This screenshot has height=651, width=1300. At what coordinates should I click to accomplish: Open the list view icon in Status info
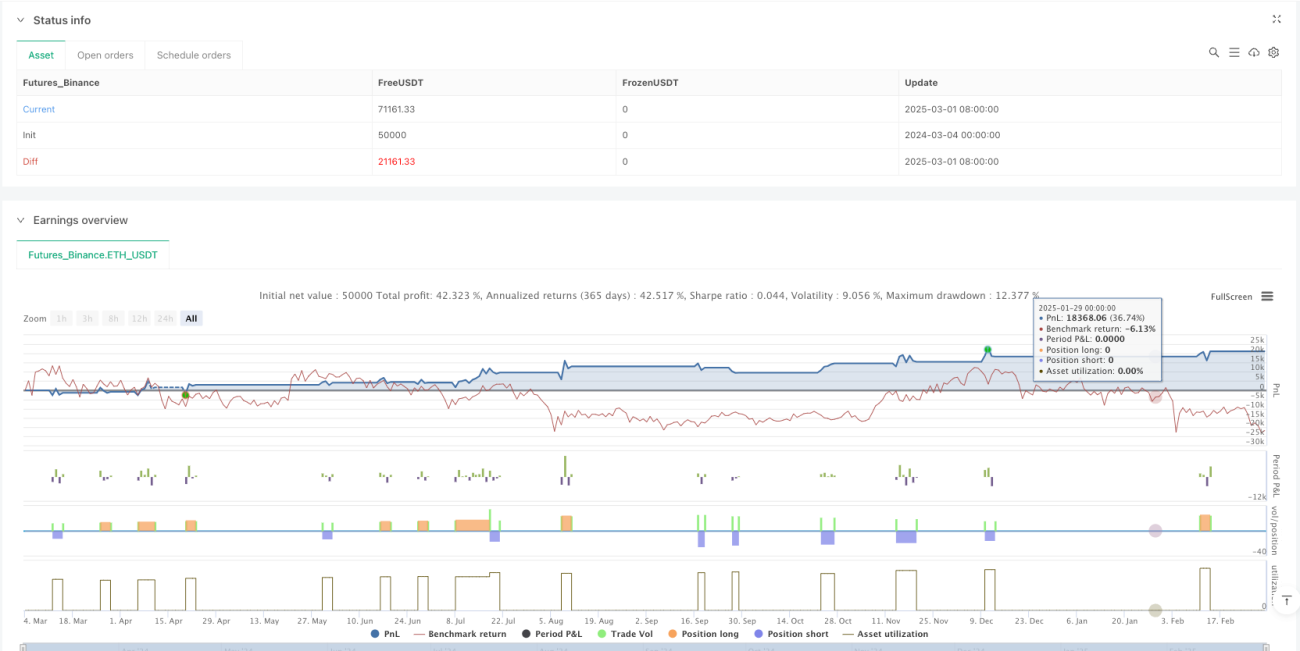[1234, 52]
